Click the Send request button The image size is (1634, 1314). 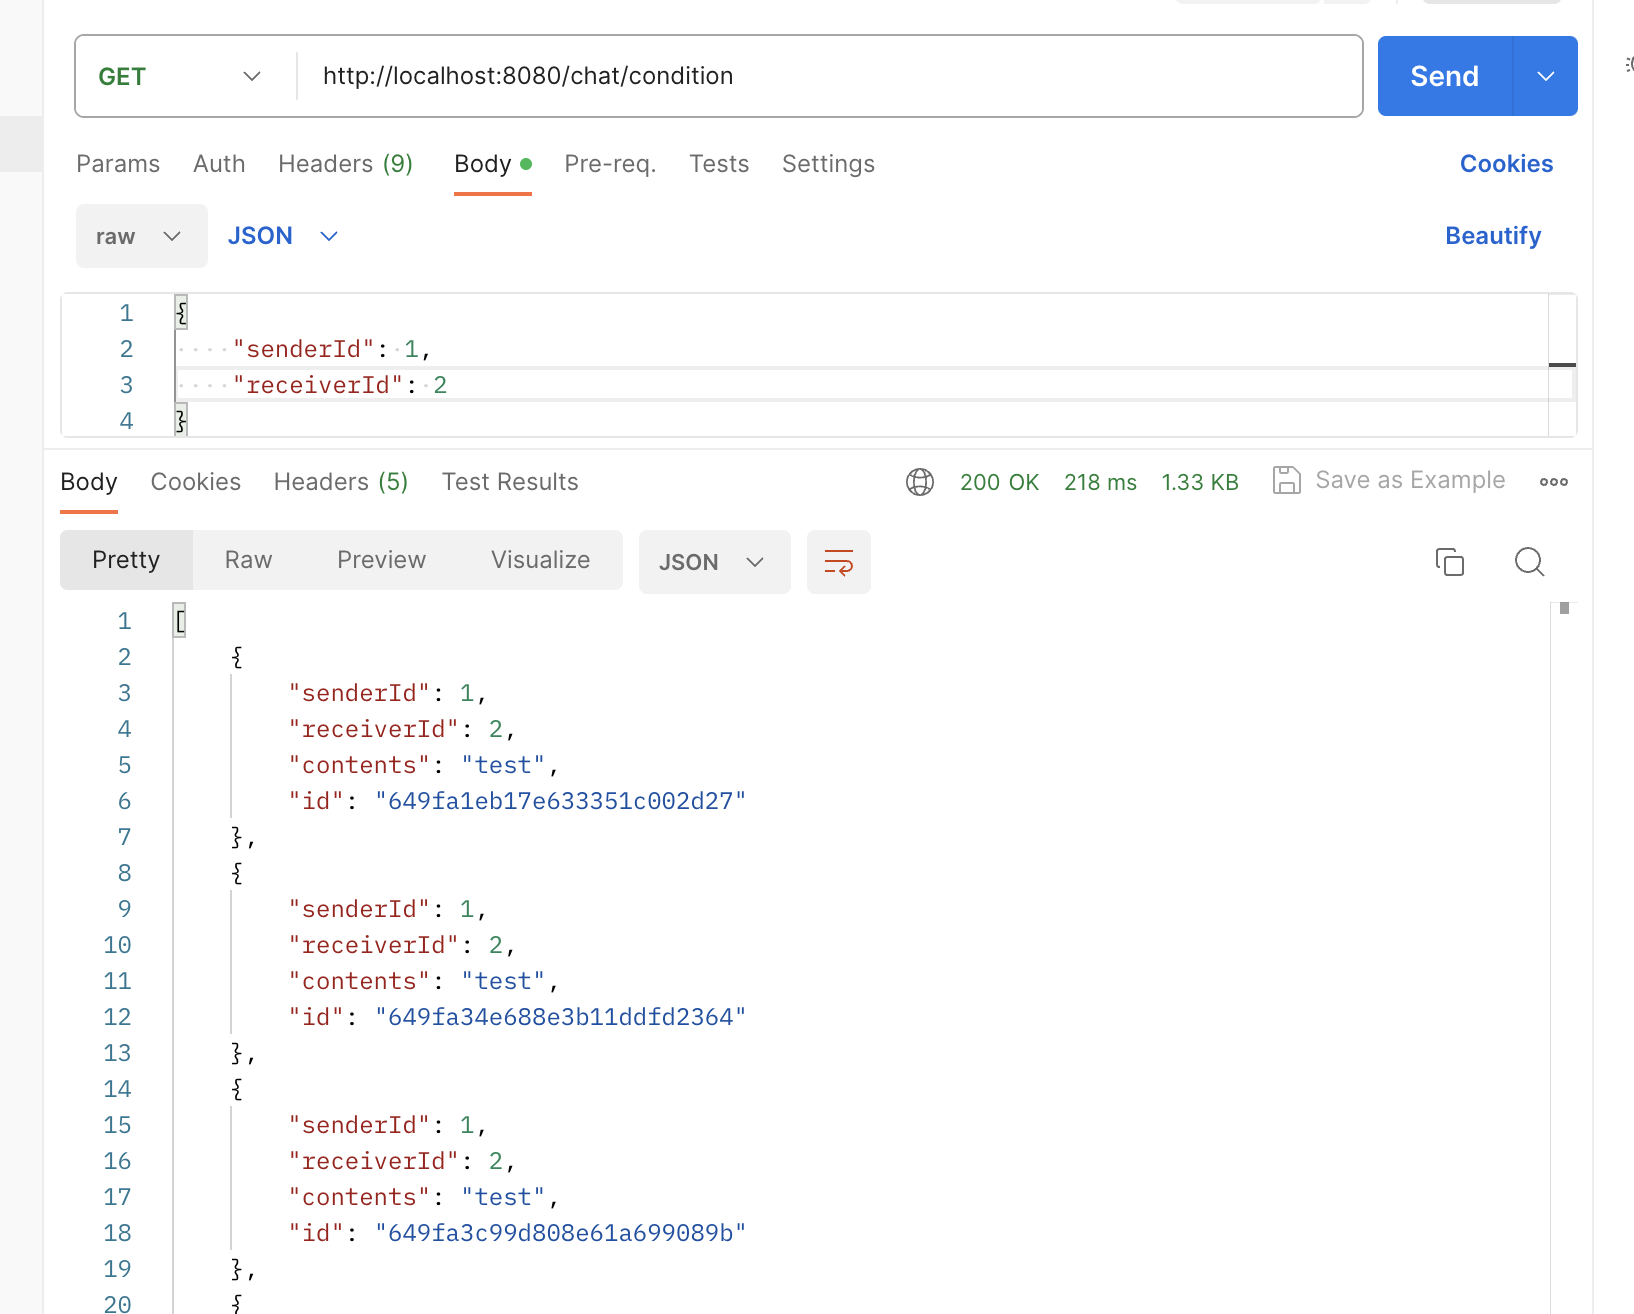click(x=1444, y=76)
